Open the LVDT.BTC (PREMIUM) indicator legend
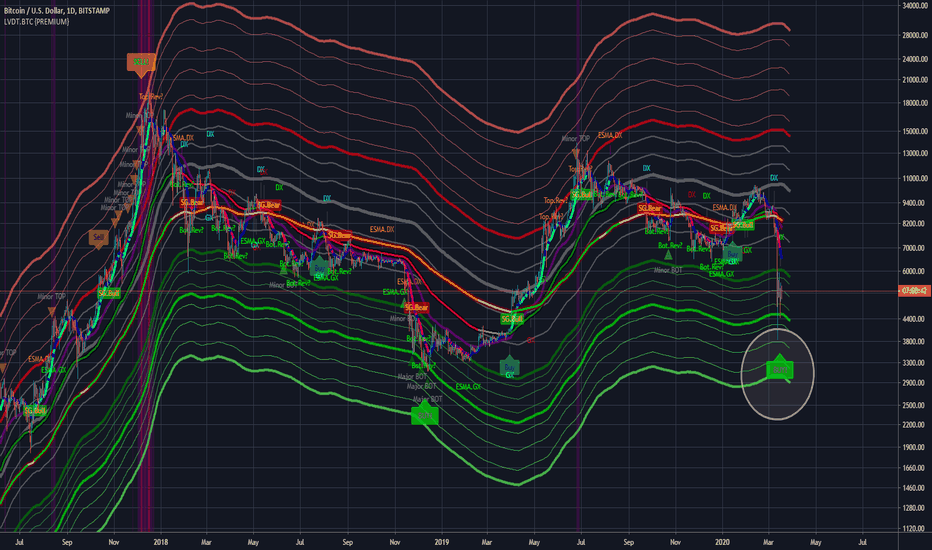This screenshot has height=550, width=932. pyautogui.click(x=36, y=22)
